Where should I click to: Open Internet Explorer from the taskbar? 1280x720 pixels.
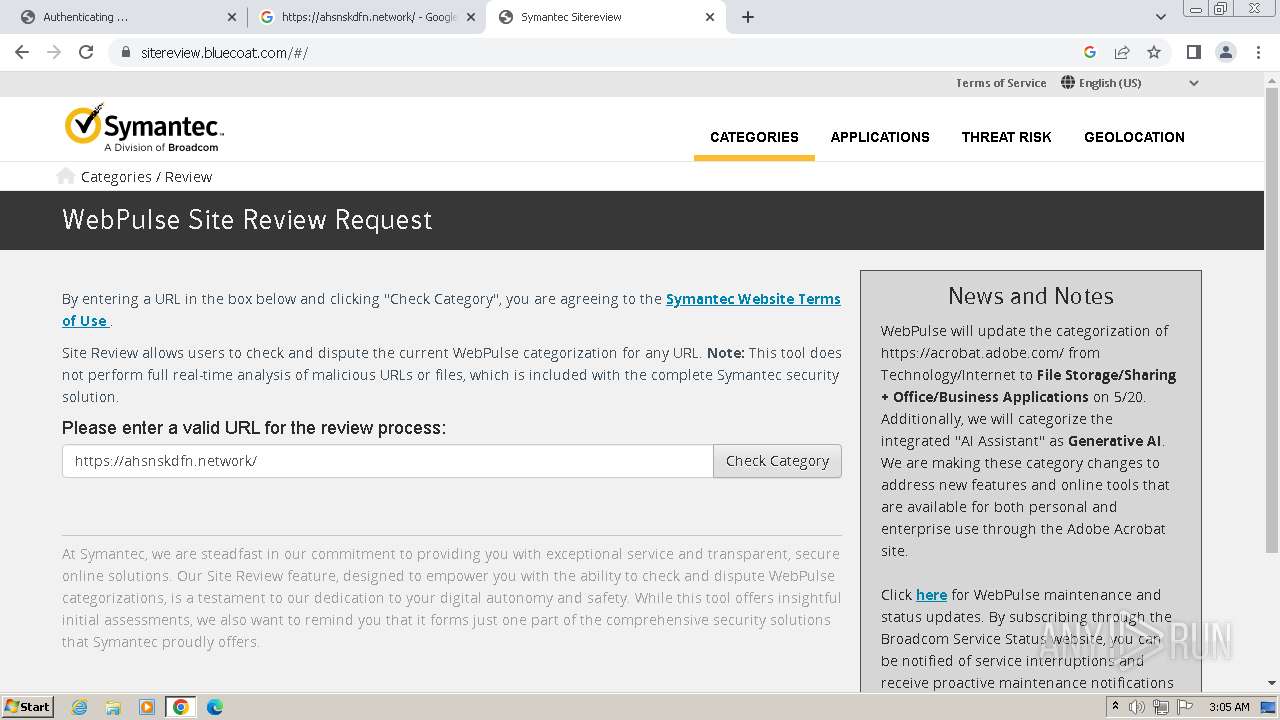79,707
